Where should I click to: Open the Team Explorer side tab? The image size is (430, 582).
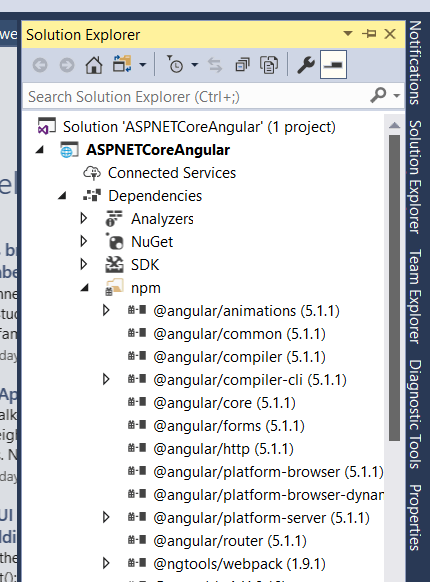coord(416,297)
